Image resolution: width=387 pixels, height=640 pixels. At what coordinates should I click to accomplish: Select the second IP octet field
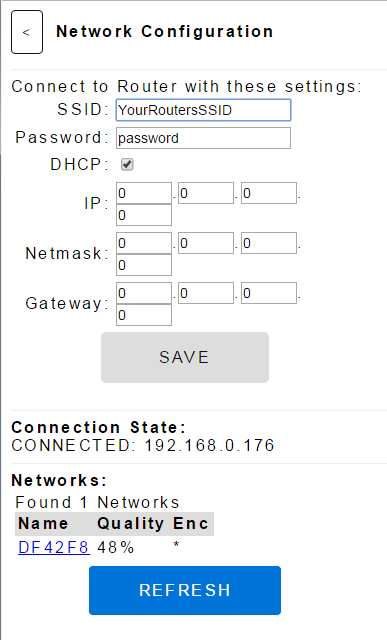click(206, 193)
